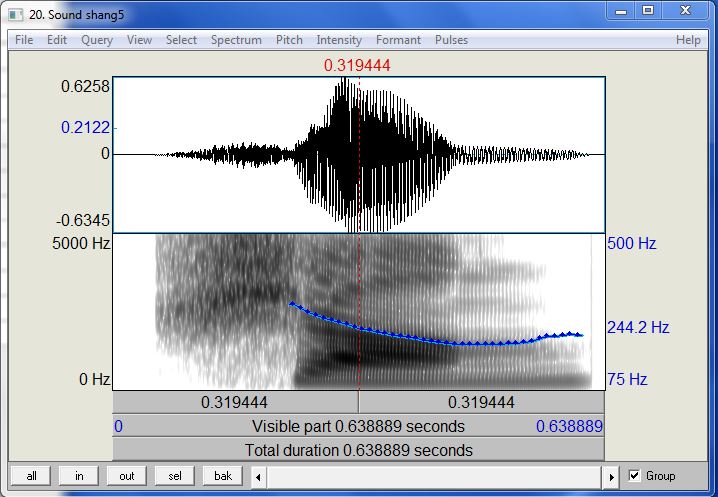Open the Formant menu

click(x=398, y=40)
